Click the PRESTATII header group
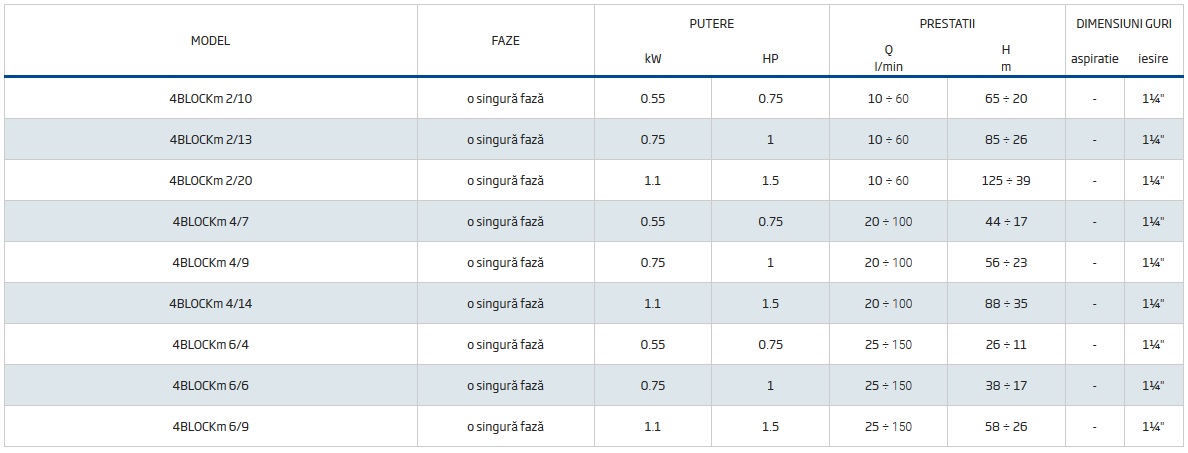This screenshot has width=1188, height=453. click(947, 23)
